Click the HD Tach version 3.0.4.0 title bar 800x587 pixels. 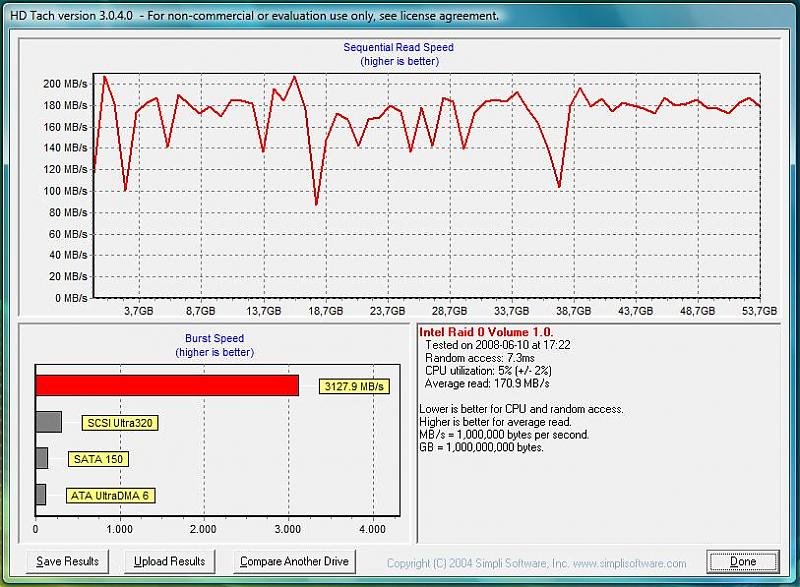coord(400,16)
